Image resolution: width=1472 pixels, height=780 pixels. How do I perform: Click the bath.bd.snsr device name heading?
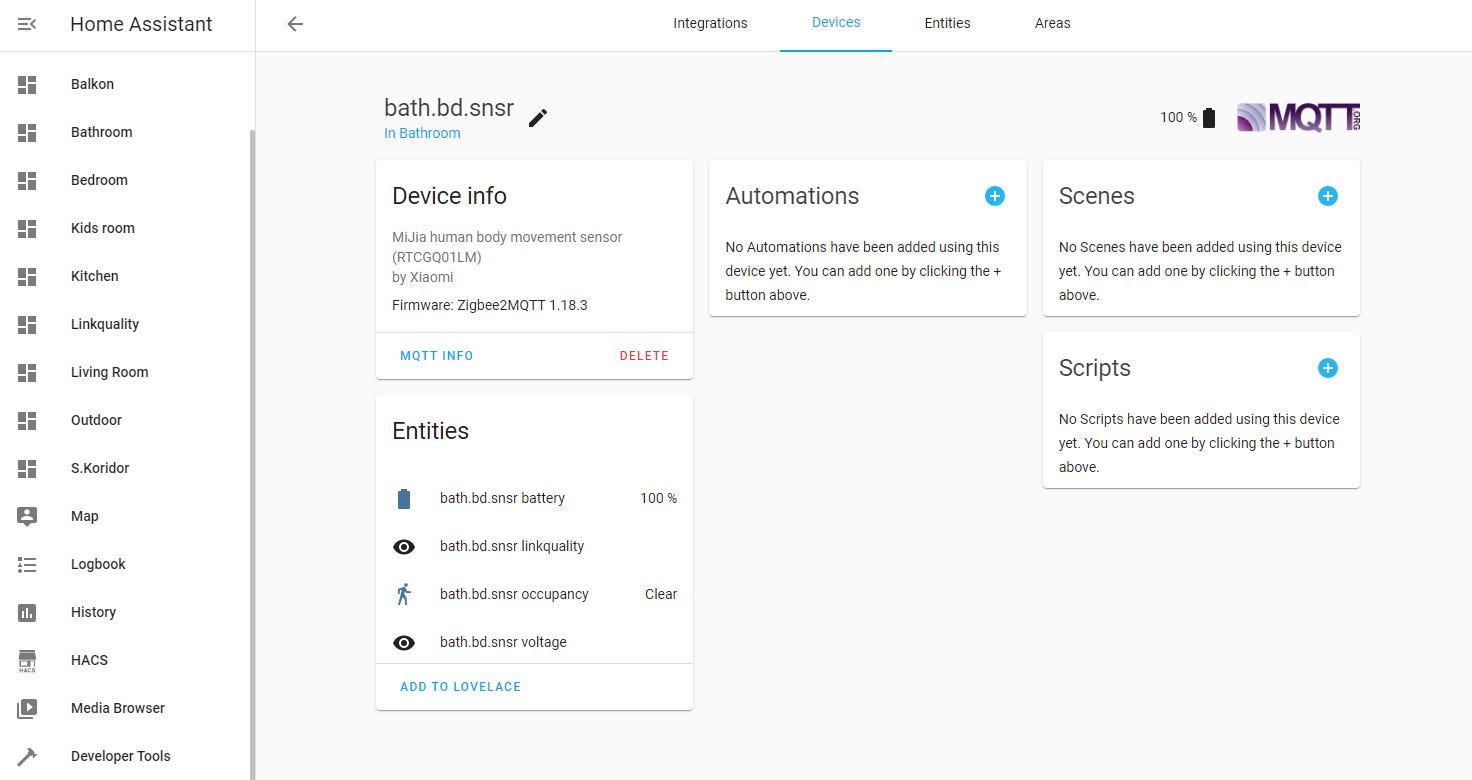pos(449,108)
